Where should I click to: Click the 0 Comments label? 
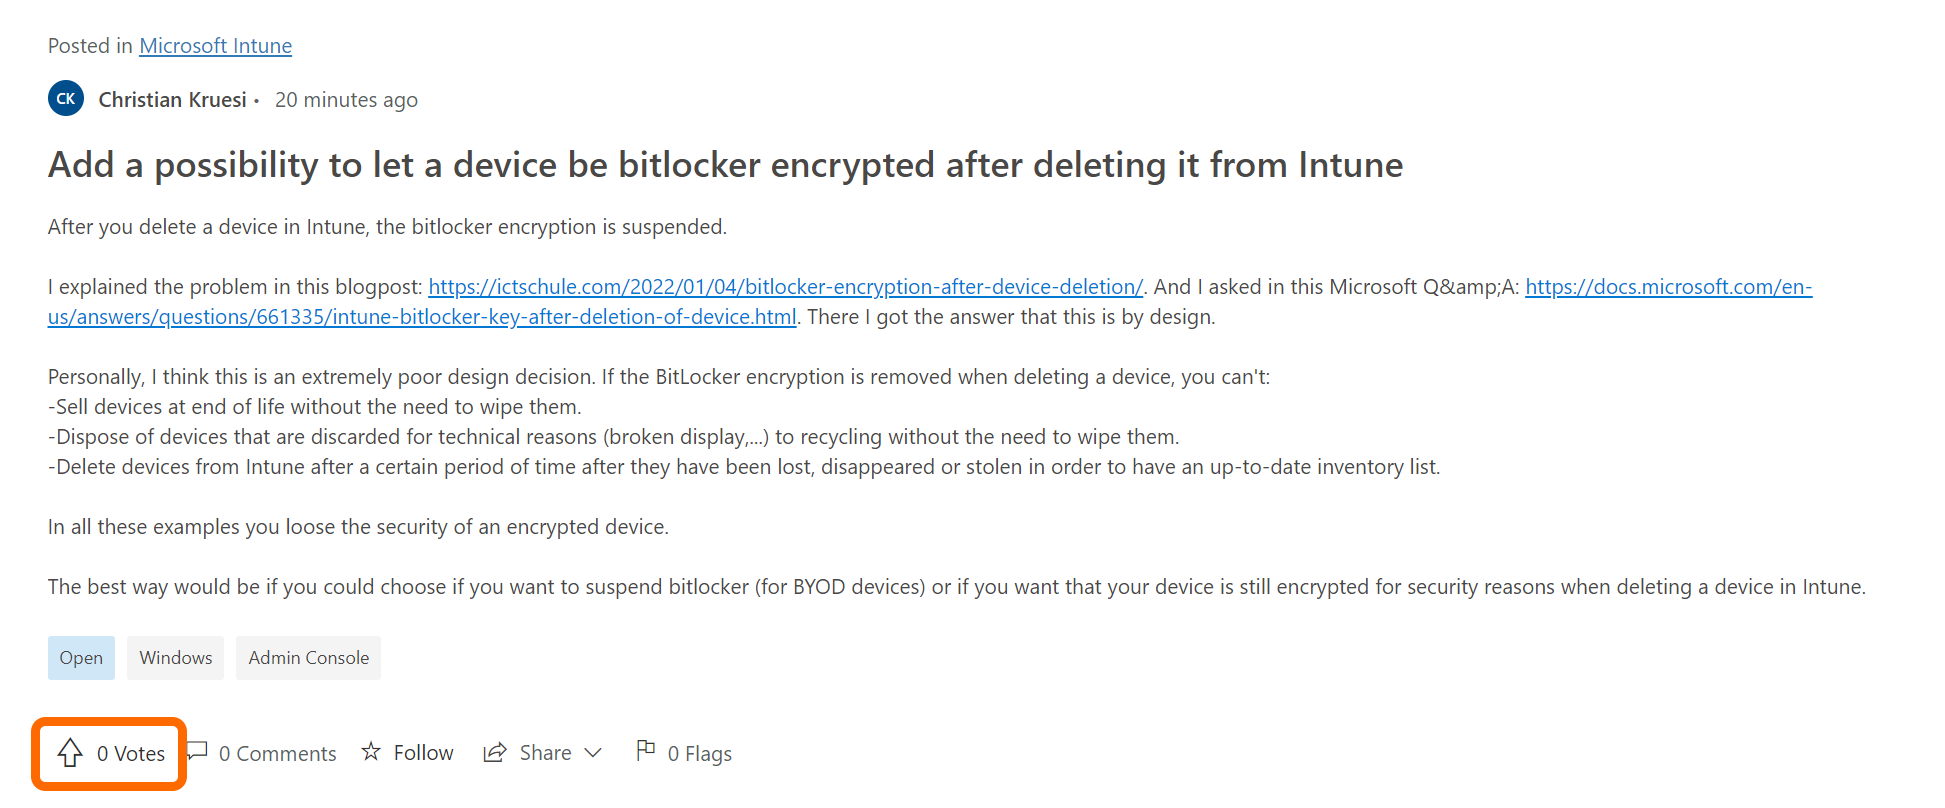pyautogui.click(x=277, y=754)
